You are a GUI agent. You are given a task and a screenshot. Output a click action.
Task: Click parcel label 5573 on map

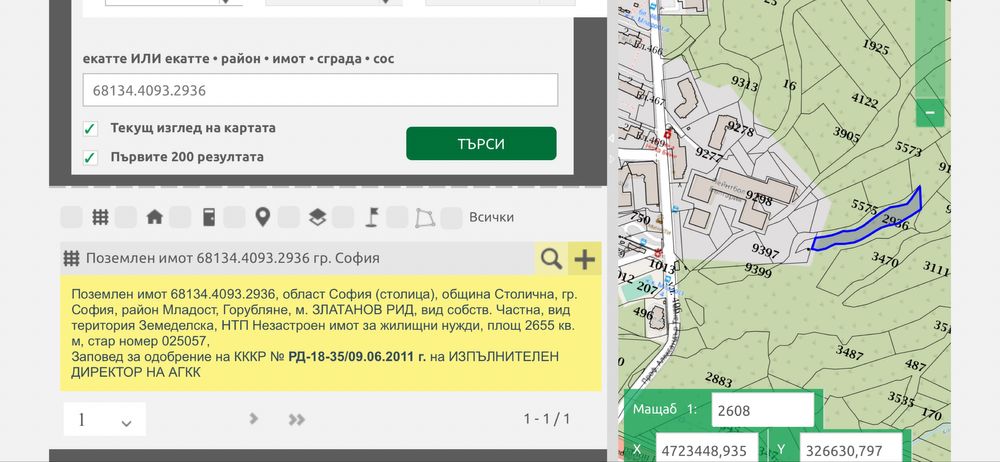[x=908, y=149]
